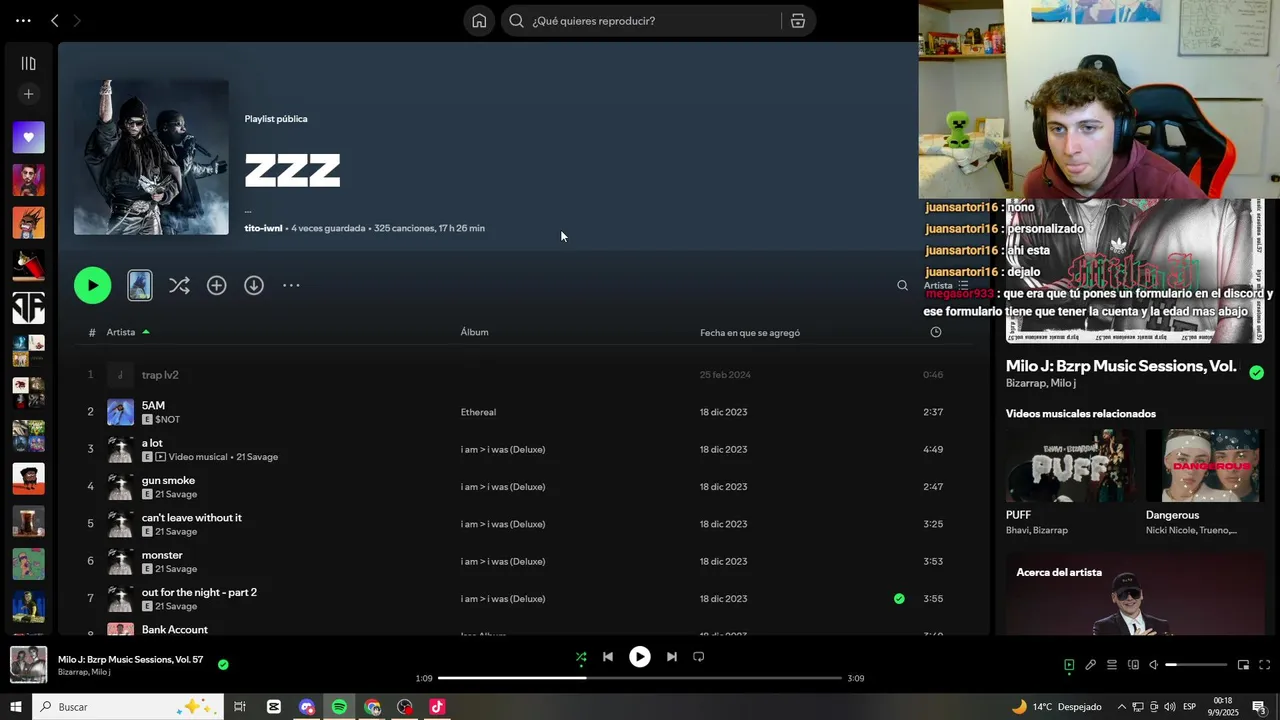The height and width of the screenshot is (720, 1280).
Task: Open Spotify home via house icon
Action: (479, 21)
